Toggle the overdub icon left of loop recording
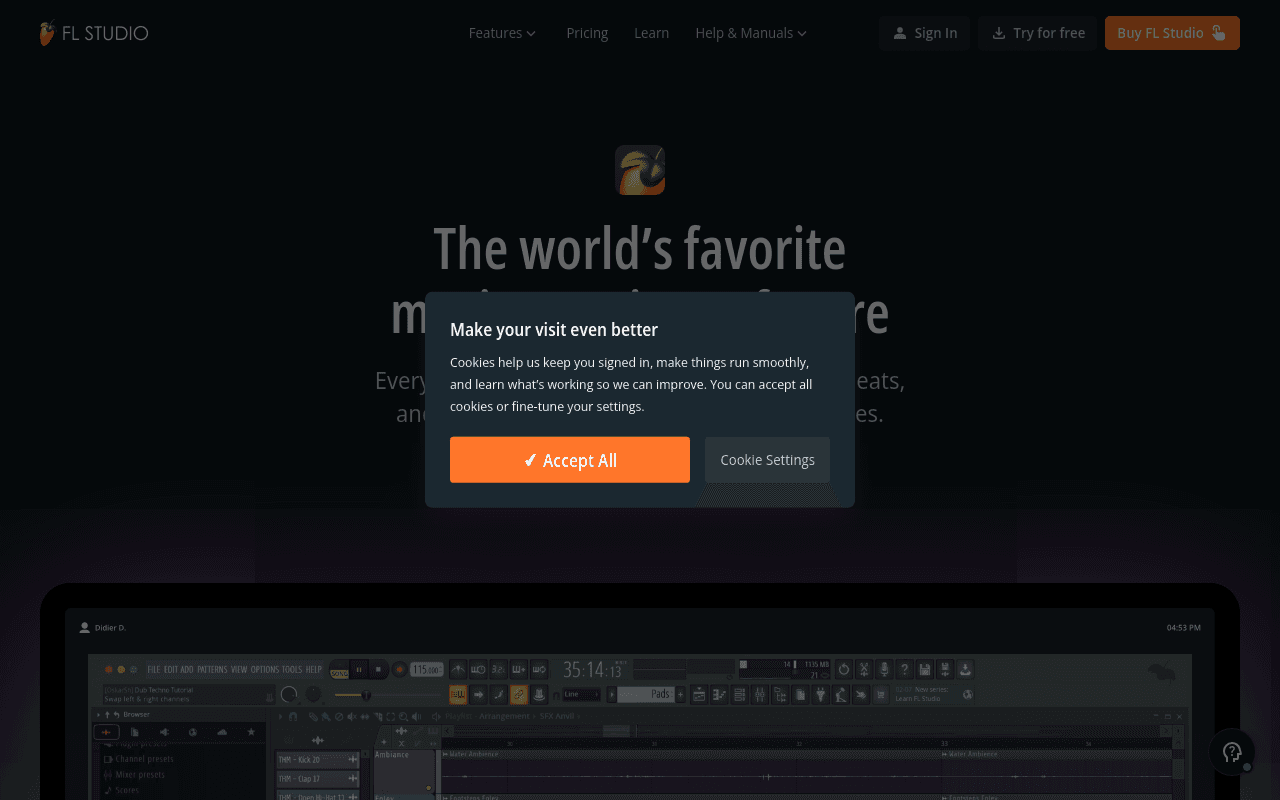The height and width of the screenshot is (800, 1280). pyautogui.click(x=518, y=669)
